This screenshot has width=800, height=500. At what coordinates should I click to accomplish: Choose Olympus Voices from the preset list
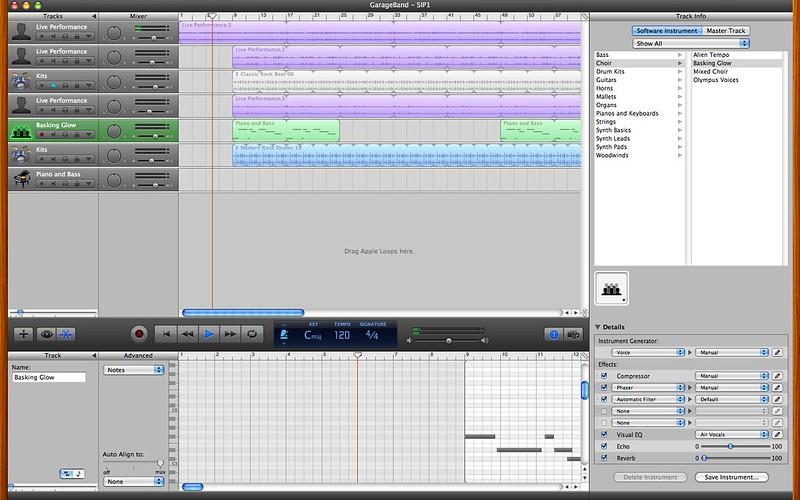(x=716, y=80)
